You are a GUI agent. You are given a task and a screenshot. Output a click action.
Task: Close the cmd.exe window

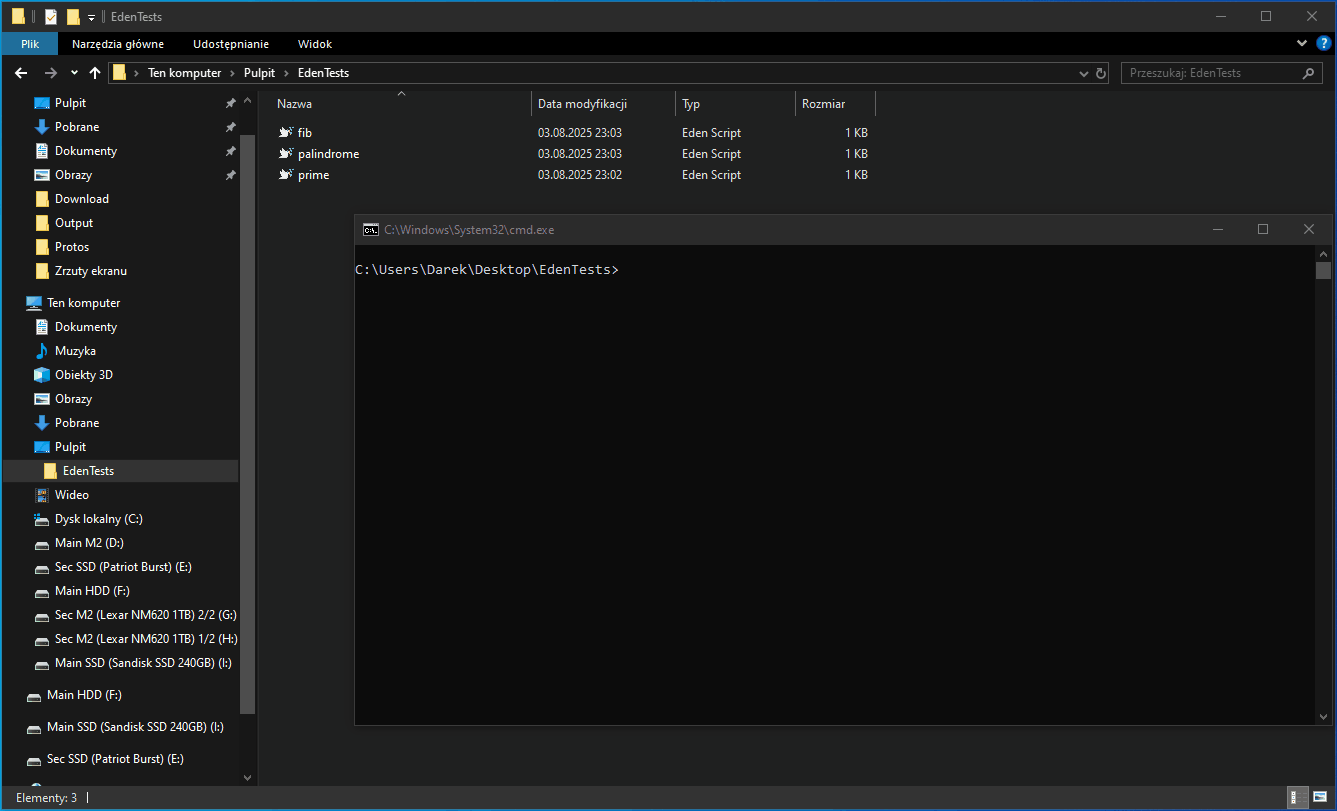pyautogui.click(x=1309, y=229)
